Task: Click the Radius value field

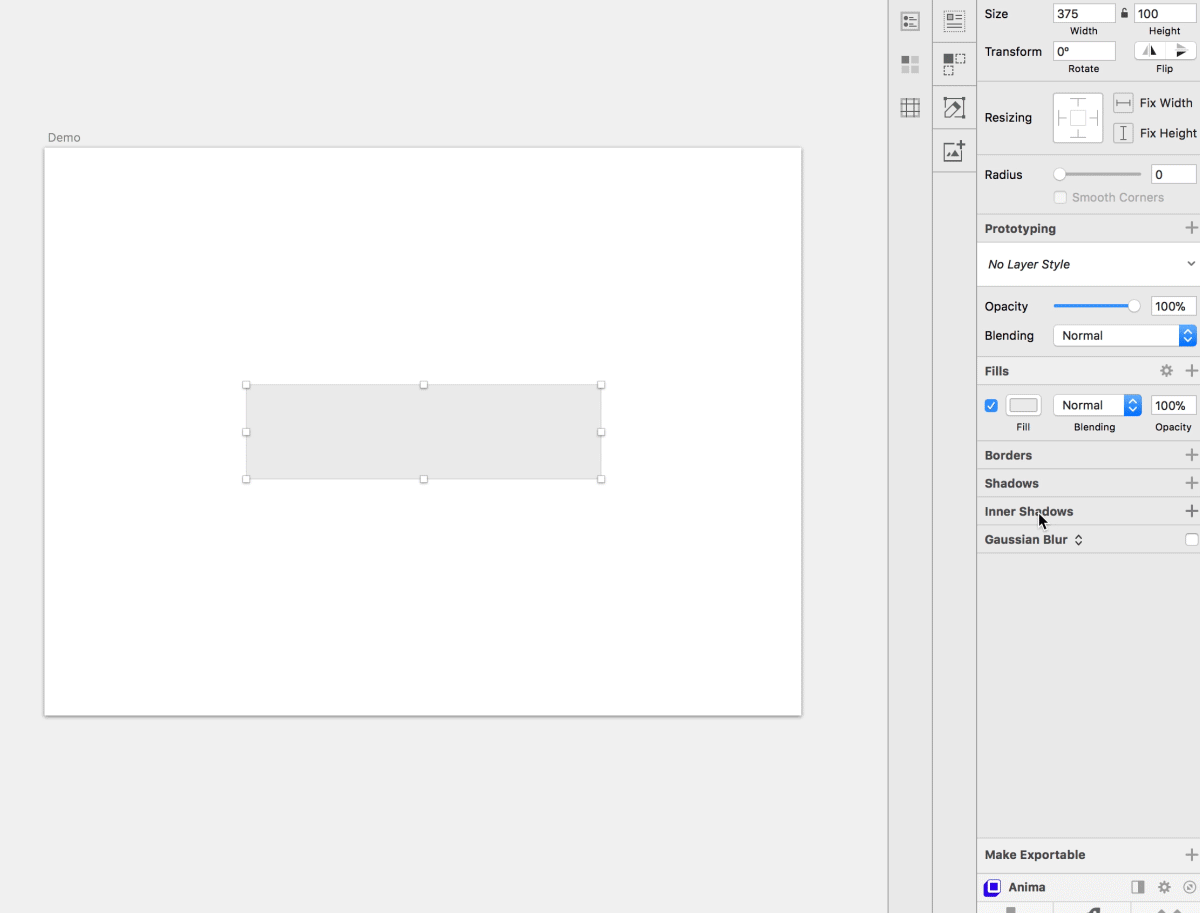Action: [x=1173, y=174]
